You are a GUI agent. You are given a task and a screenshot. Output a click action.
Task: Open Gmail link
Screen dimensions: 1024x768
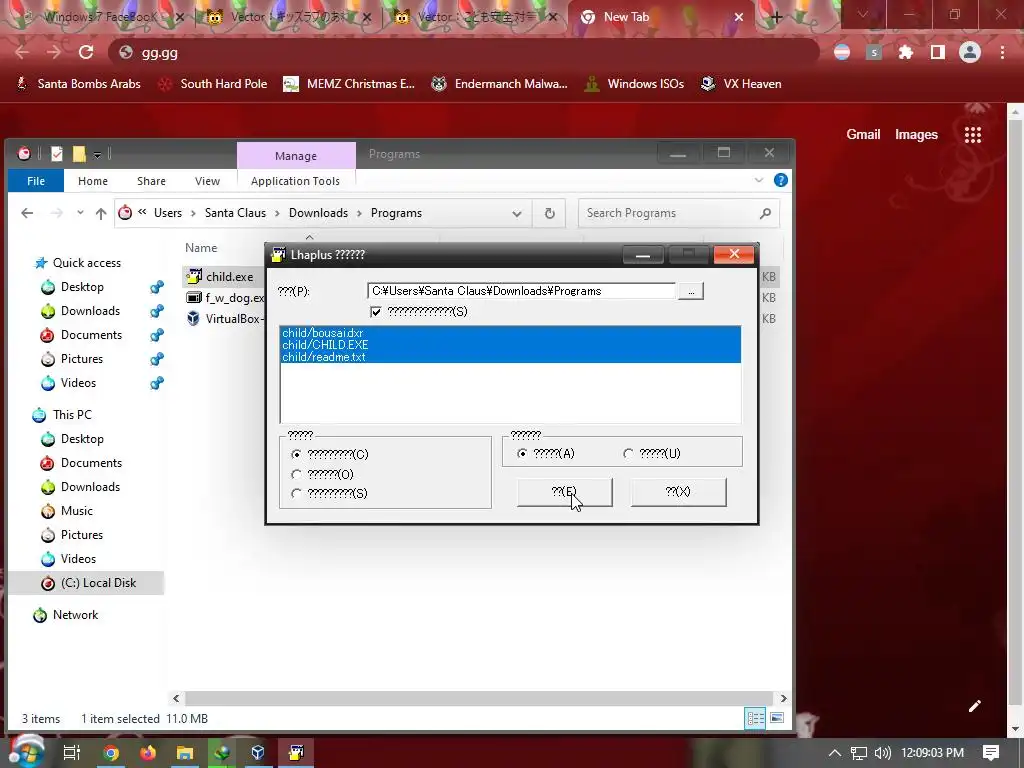point(863,135)
